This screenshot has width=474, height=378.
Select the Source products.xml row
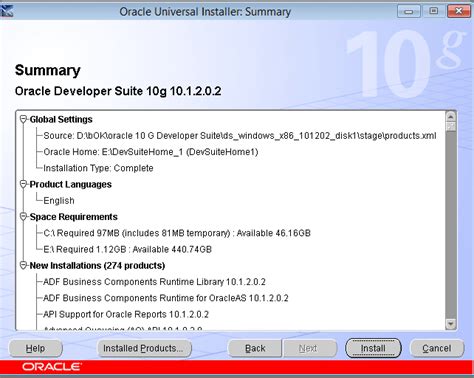coord(240,136)
